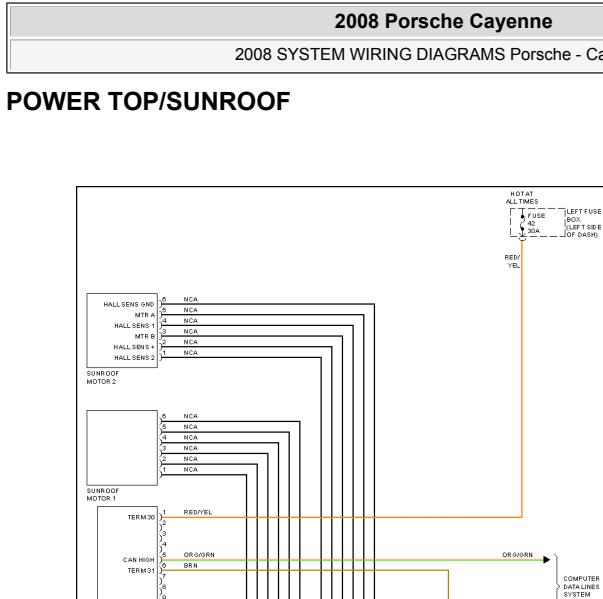Click the 'HALL SENS GND' pin label
The image size is (603, 599).
128,304
